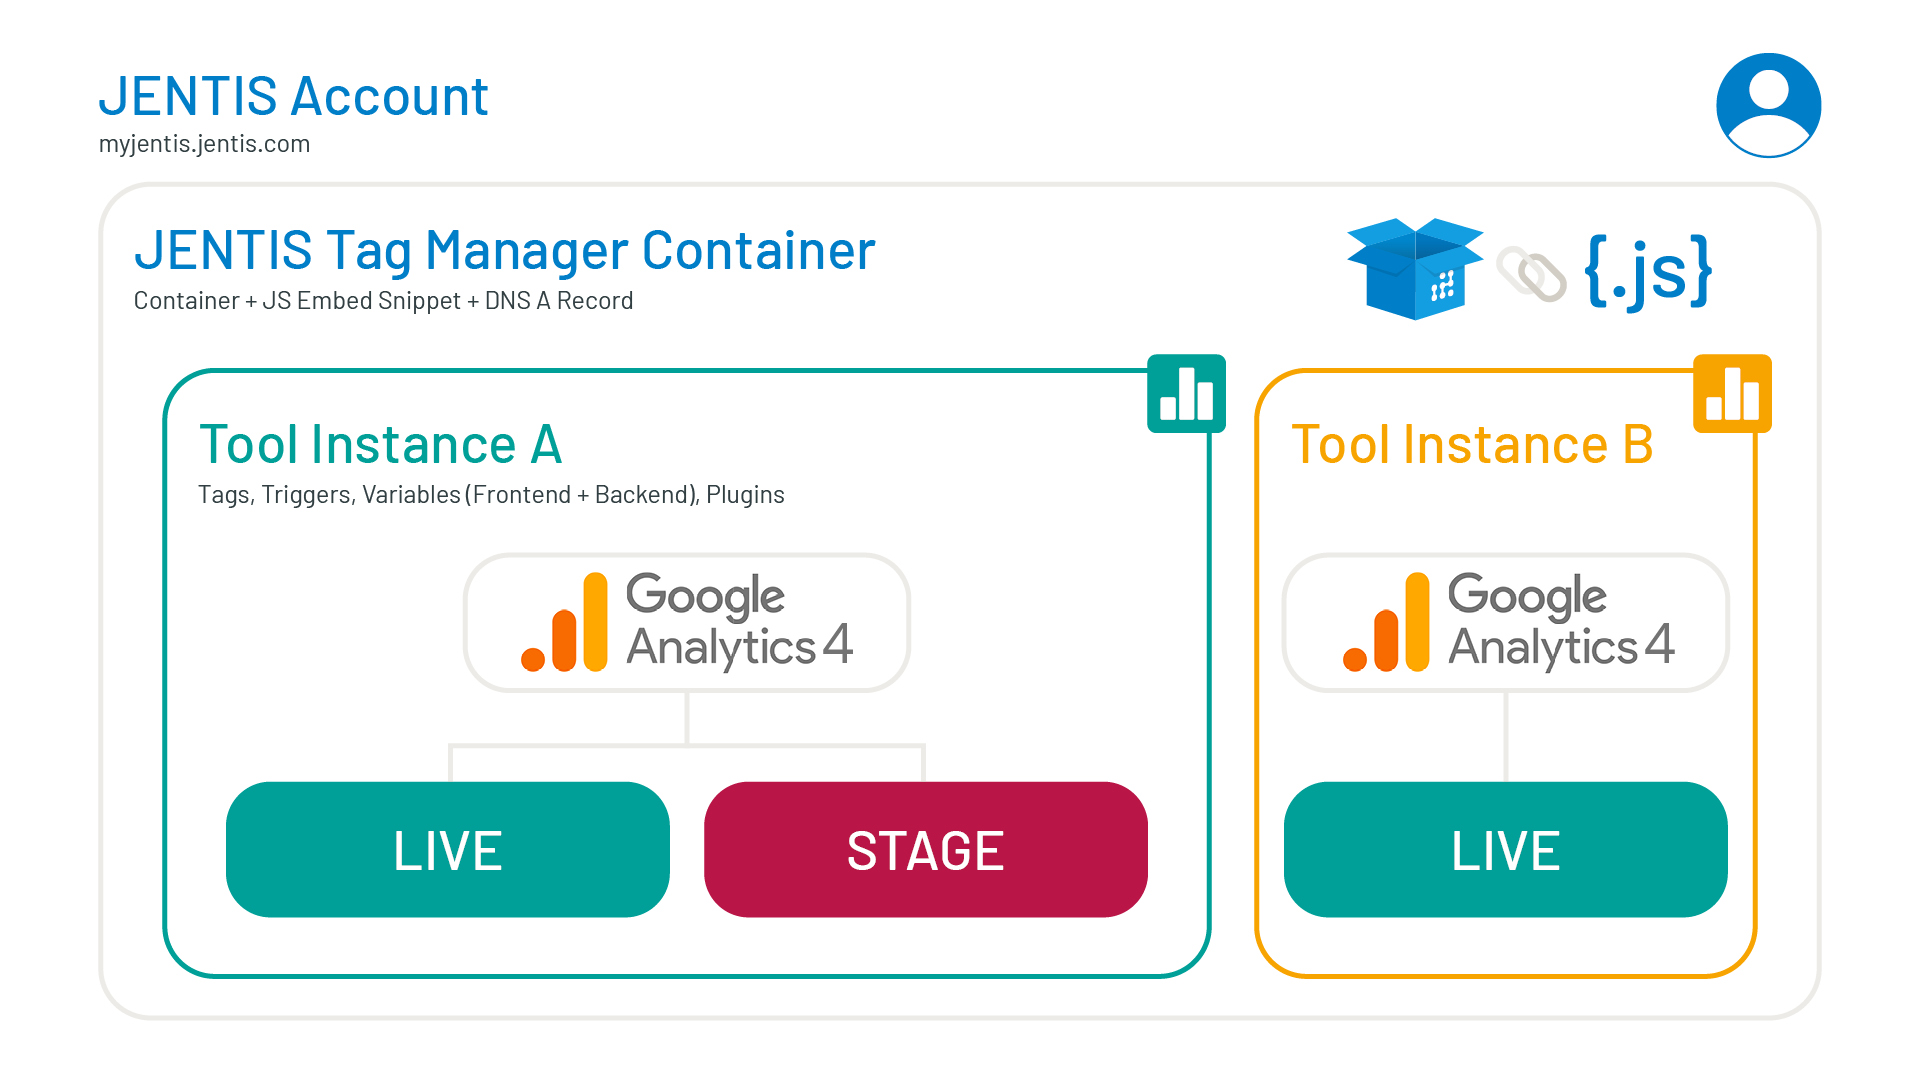Click the red STAGE button
Screen dimensions: 1920x1080
coord(926,849)
